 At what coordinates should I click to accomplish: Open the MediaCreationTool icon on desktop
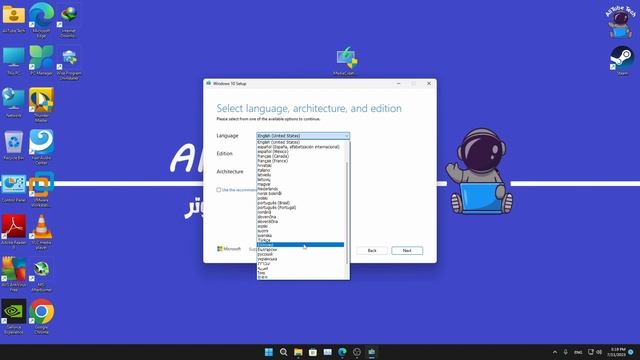[x=346, y=61]
